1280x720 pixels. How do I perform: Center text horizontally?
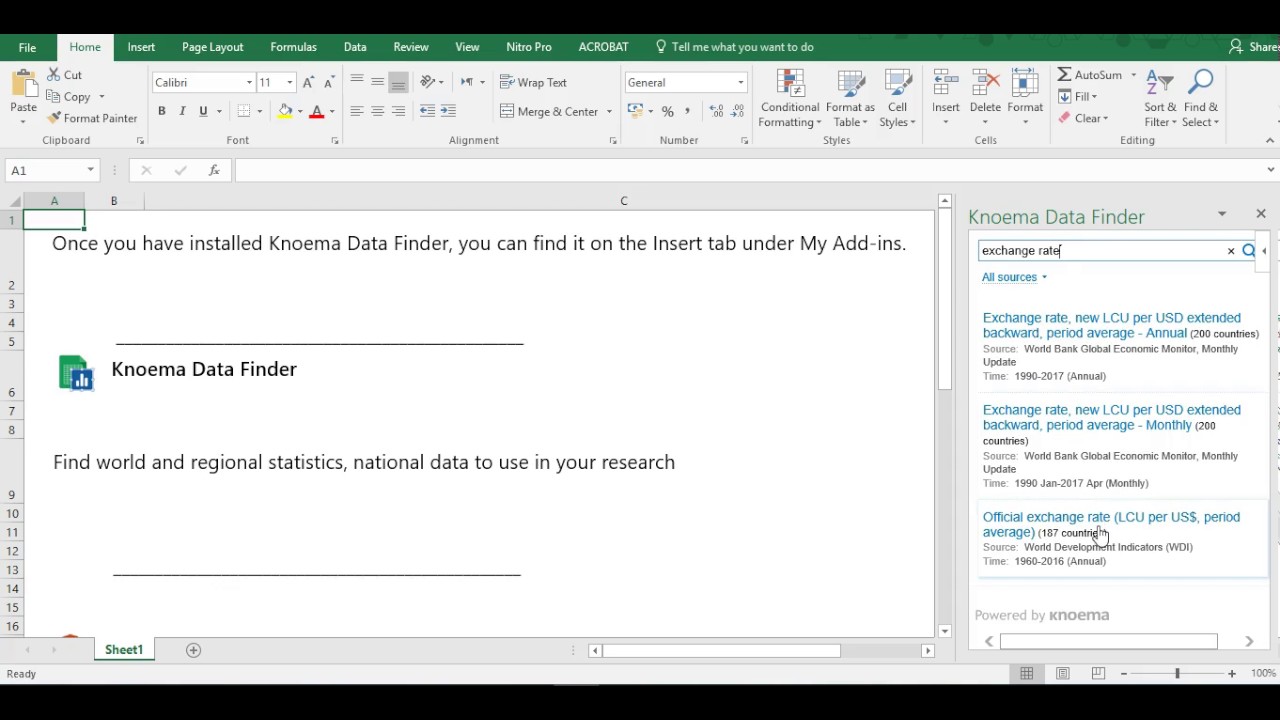(377, 111)
